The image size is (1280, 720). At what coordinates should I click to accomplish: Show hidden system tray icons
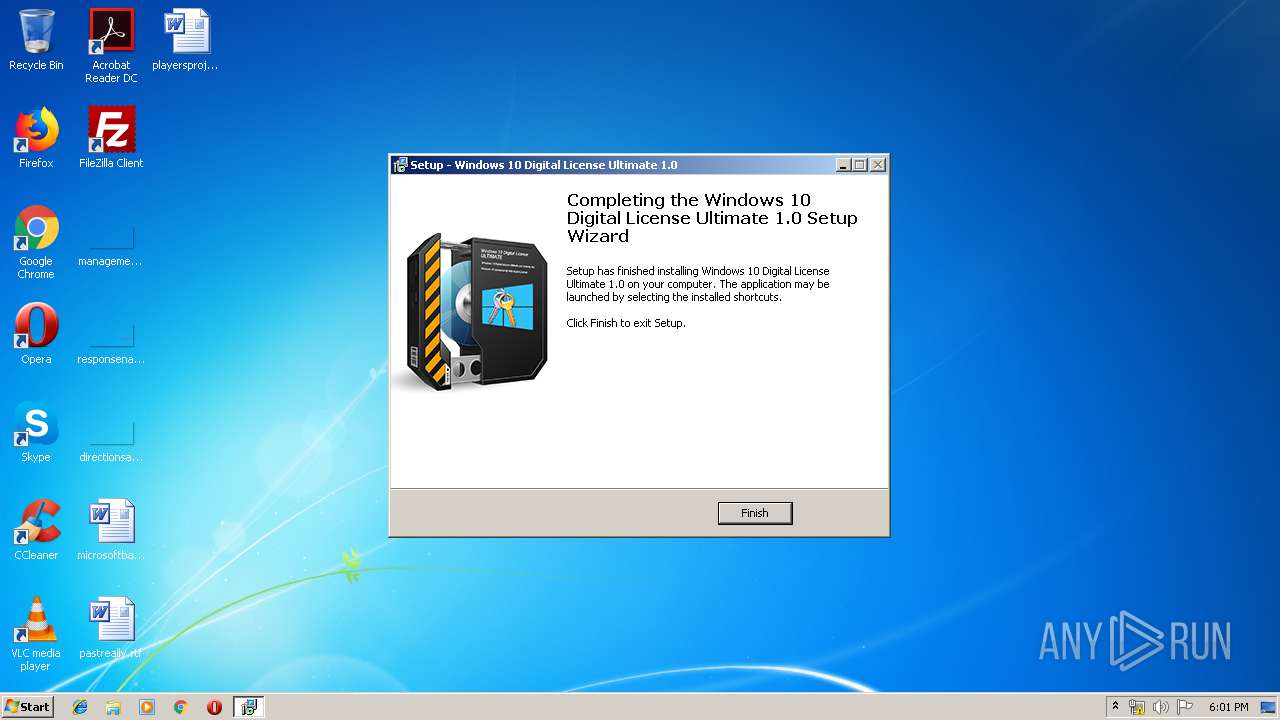1116,707
